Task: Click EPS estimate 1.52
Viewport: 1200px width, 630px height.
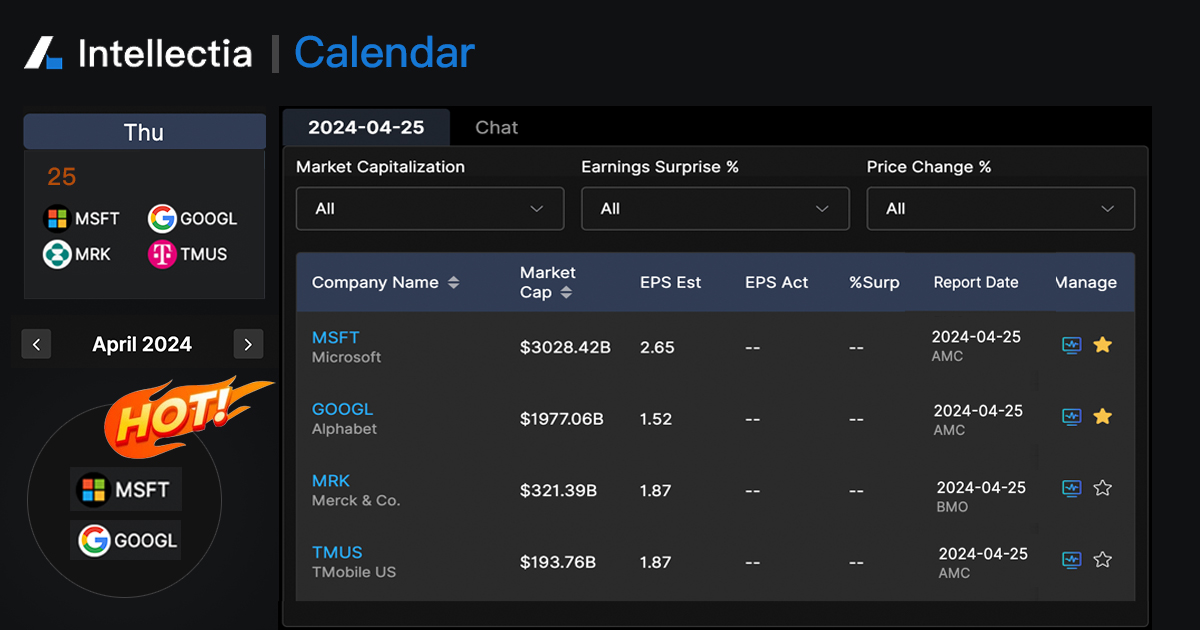Action: [656, 419]
